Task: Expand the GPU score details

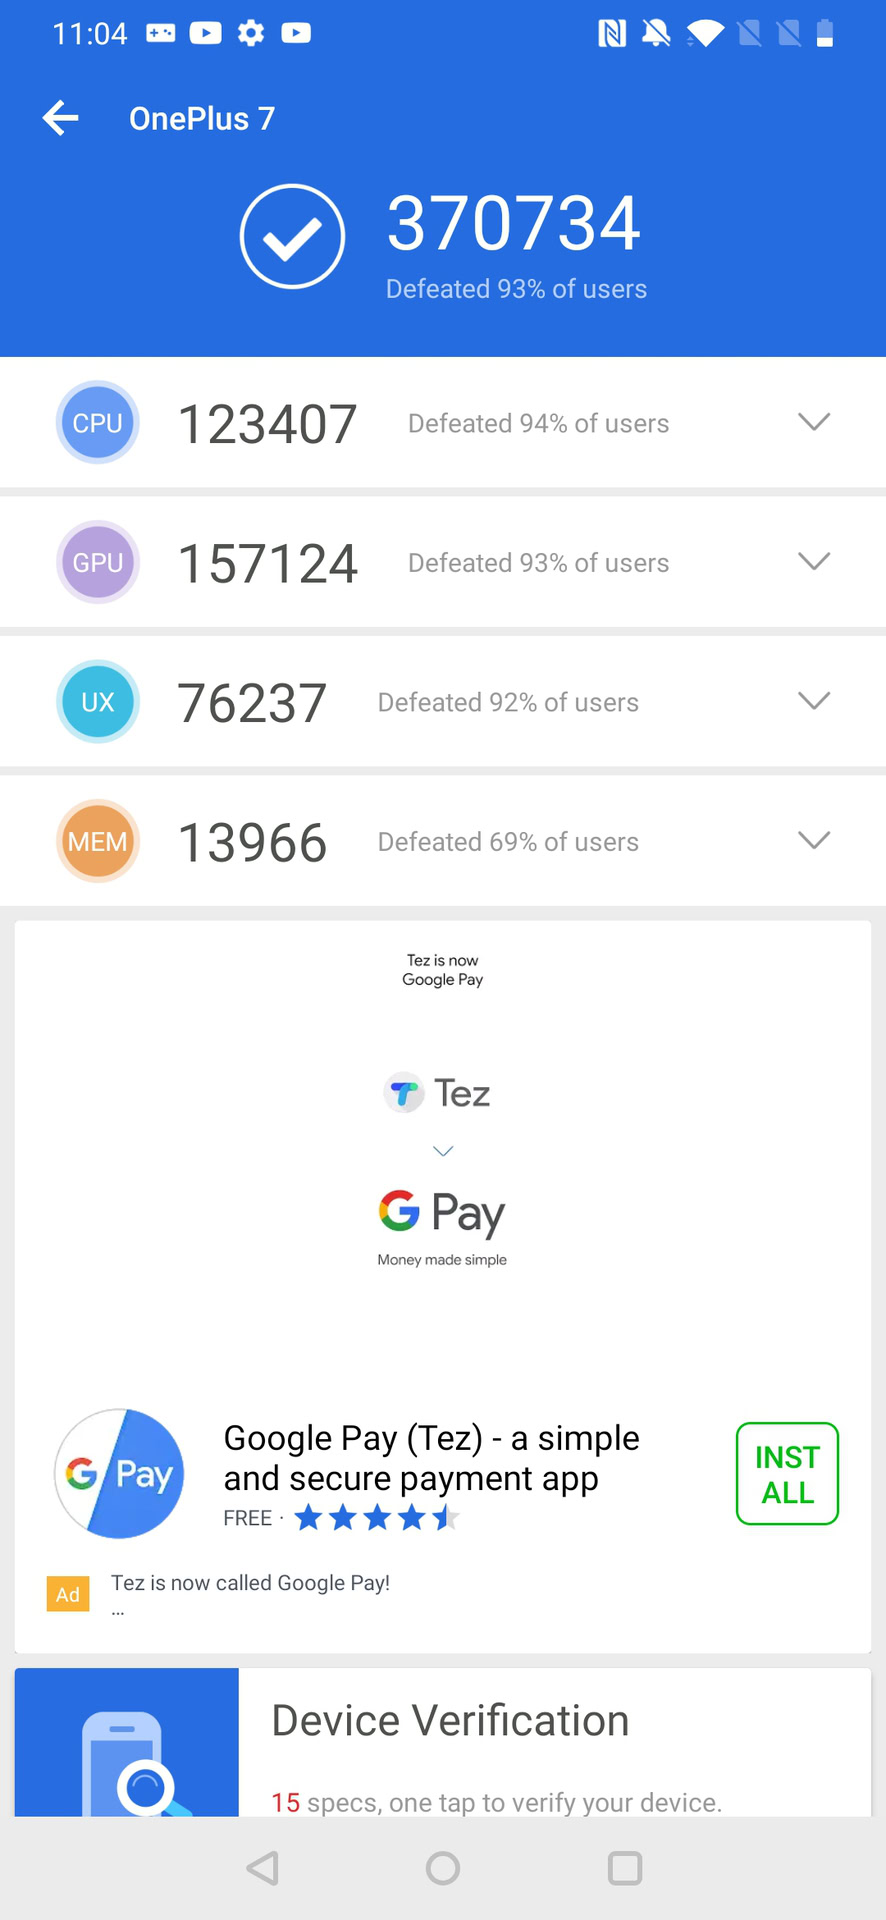Action: tap(814, 561)
